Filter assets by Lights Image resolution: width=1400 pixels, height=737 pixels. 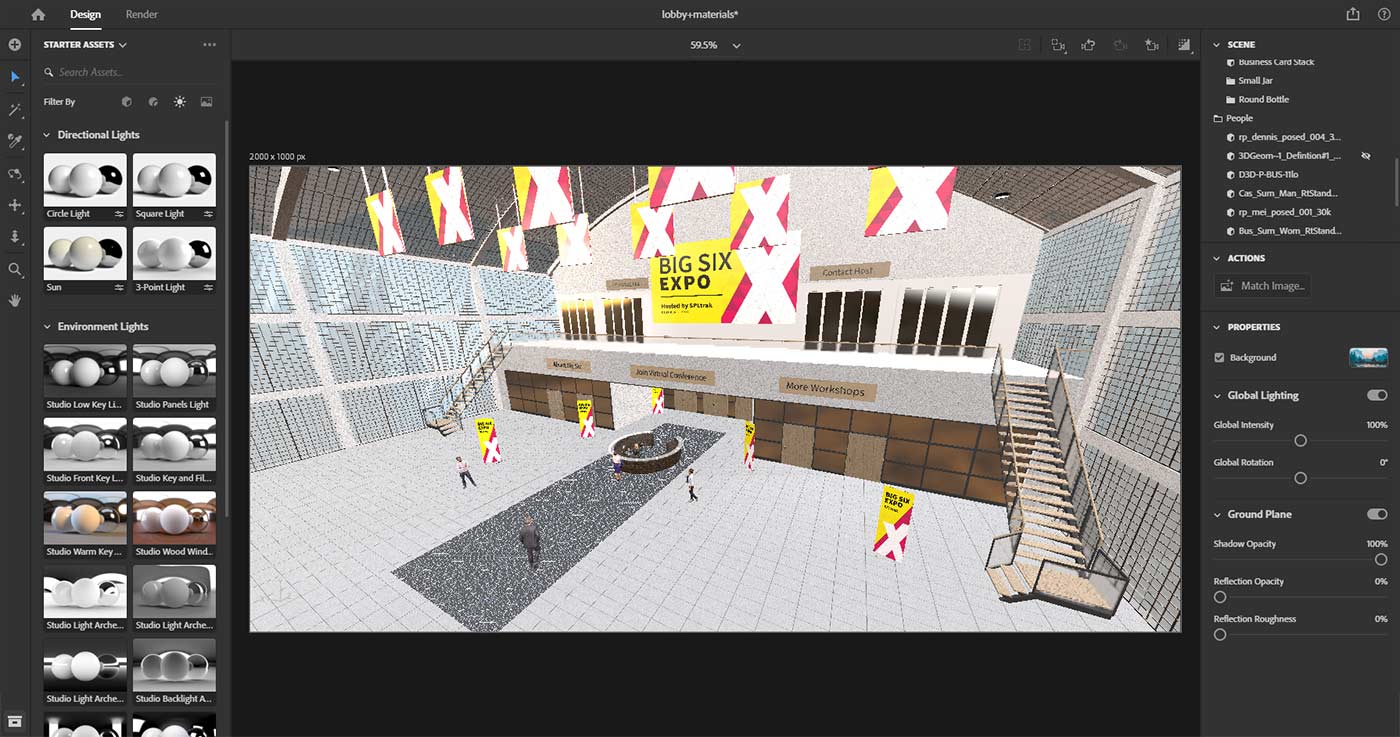[180, 102]
